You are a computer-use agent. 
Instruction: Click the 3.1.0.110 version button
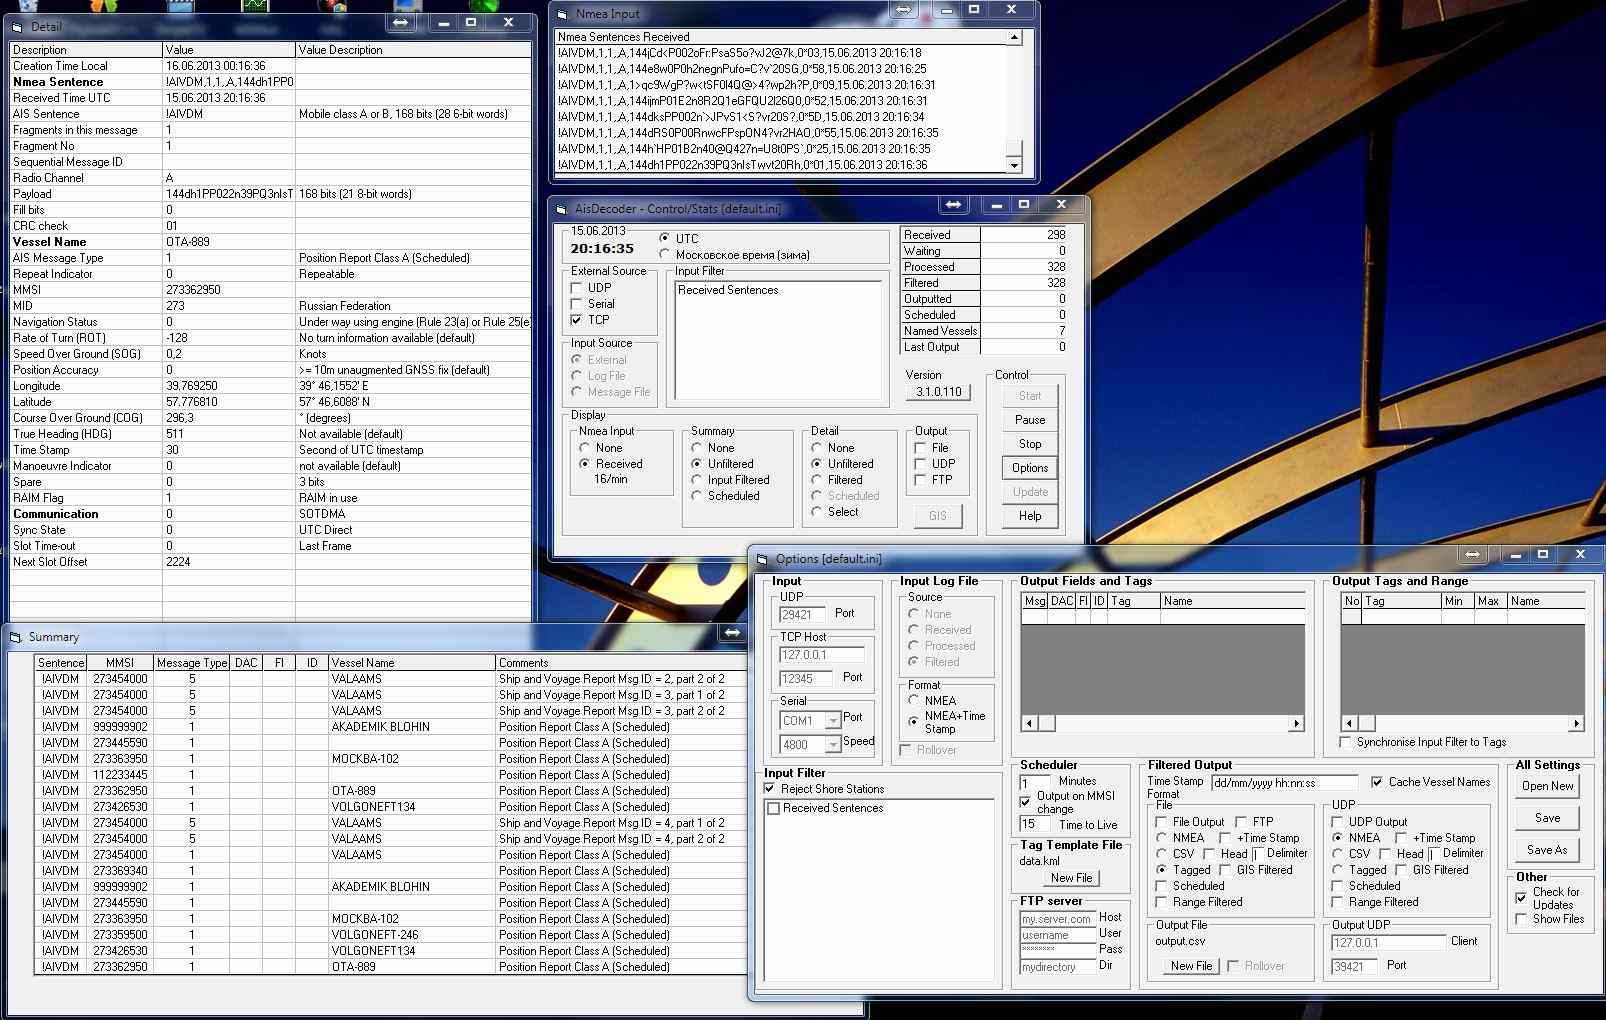tap(939, 392)
